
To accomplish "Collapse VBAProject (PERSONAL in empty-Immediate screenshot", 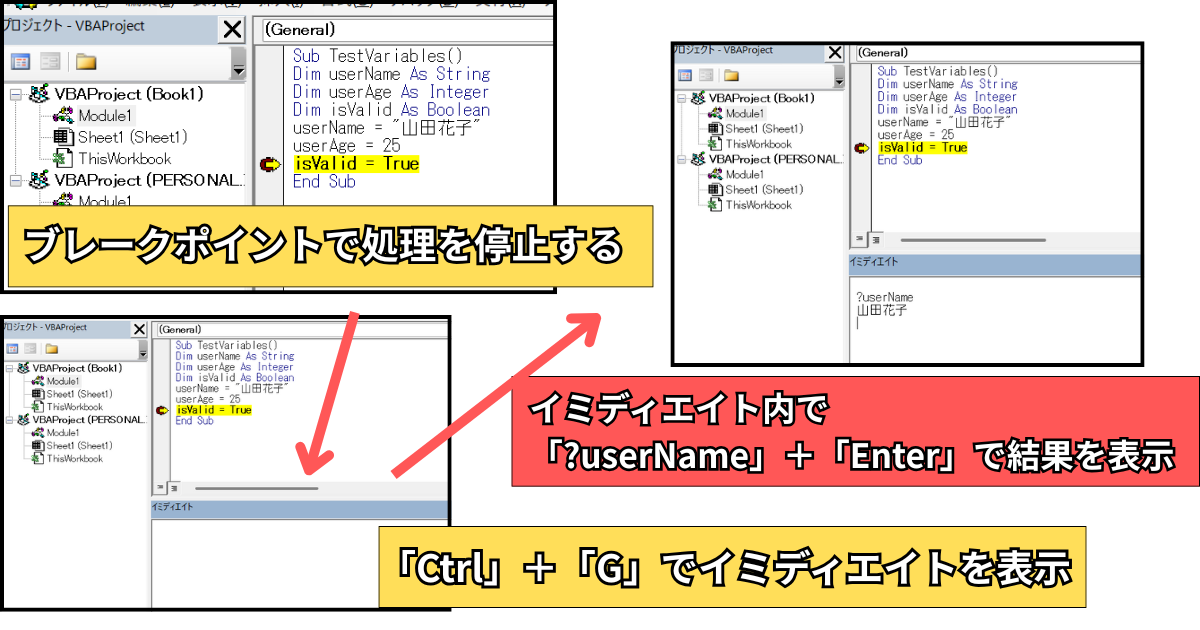I will (x=11, y=420).
